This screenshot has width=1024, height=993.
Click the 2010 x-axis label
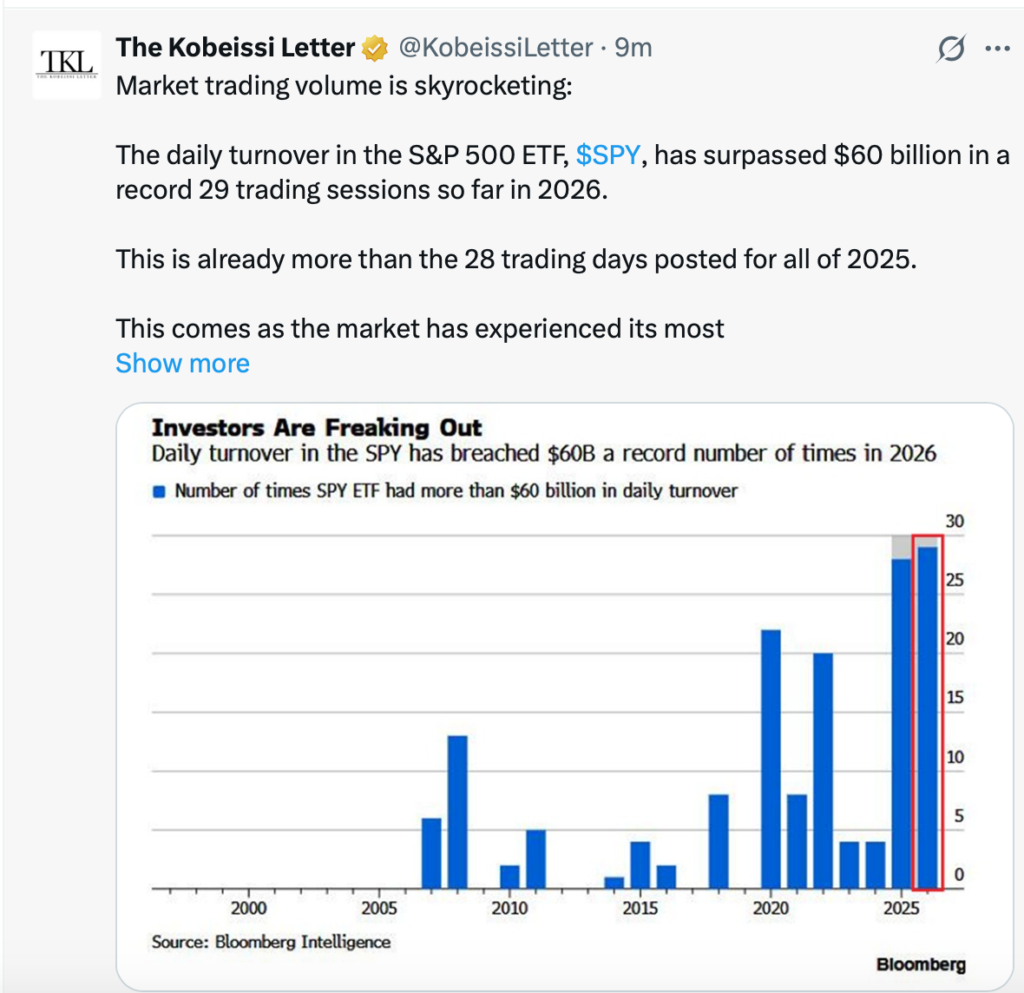(x=510, y=908)
